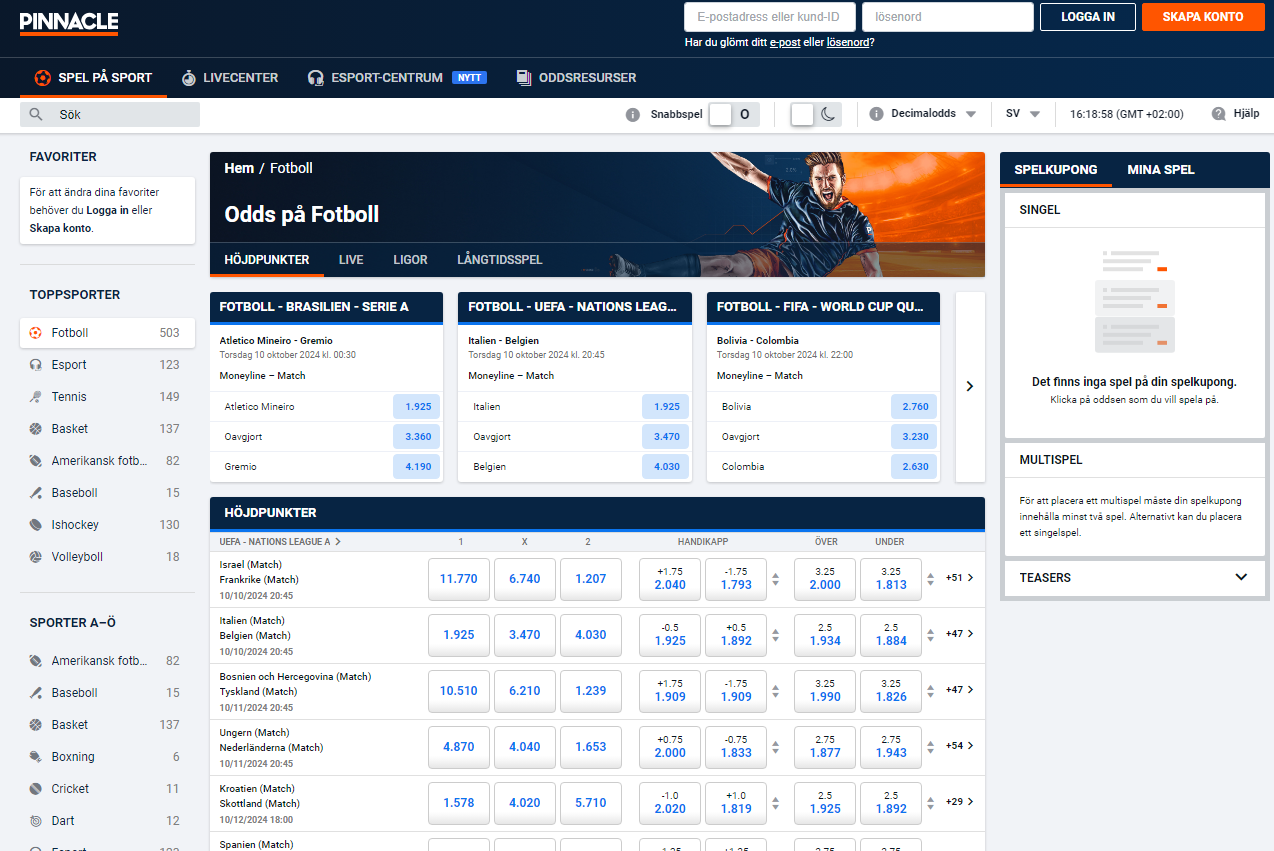This screenshot has width=1274, height=851.
Task: Click the Decimalodds info icon
Action: point(875,114)
